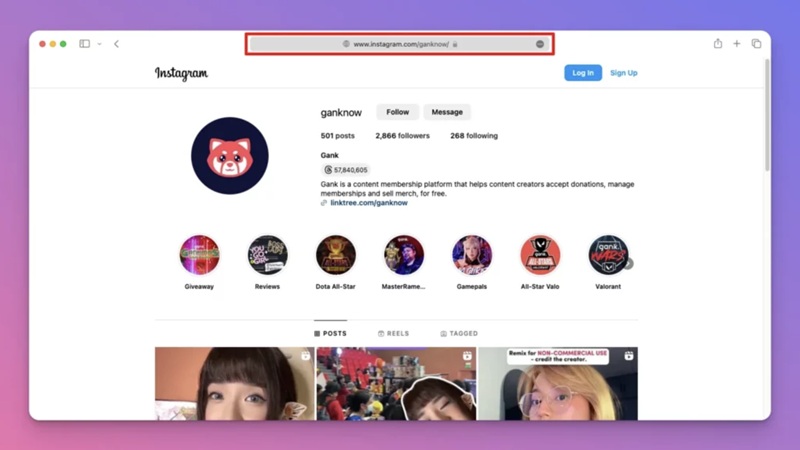Click the more options circle in address bar
Viewport: 800px width, 450px height.
pos(540,44)
